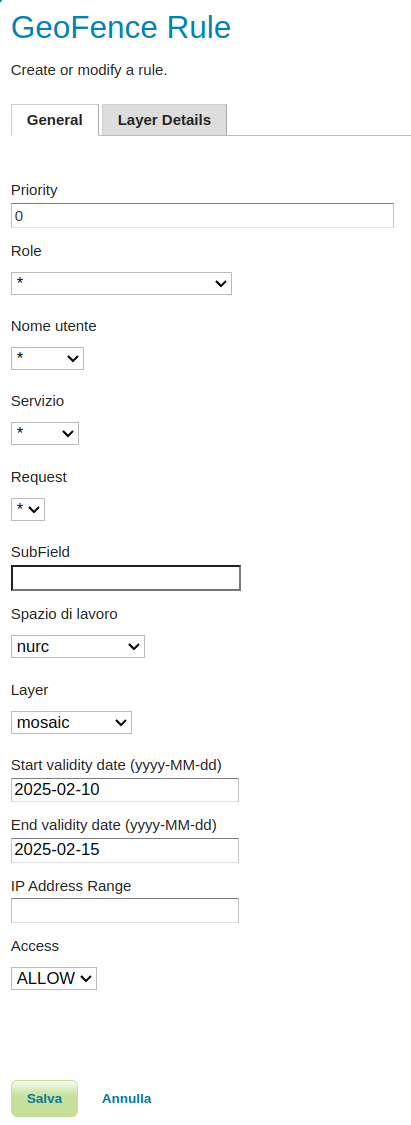The image size is (411, 1125).
Task: Open the Layer dropdown showing mosaic
Action: pyautogui.click(x=71, y=722)
